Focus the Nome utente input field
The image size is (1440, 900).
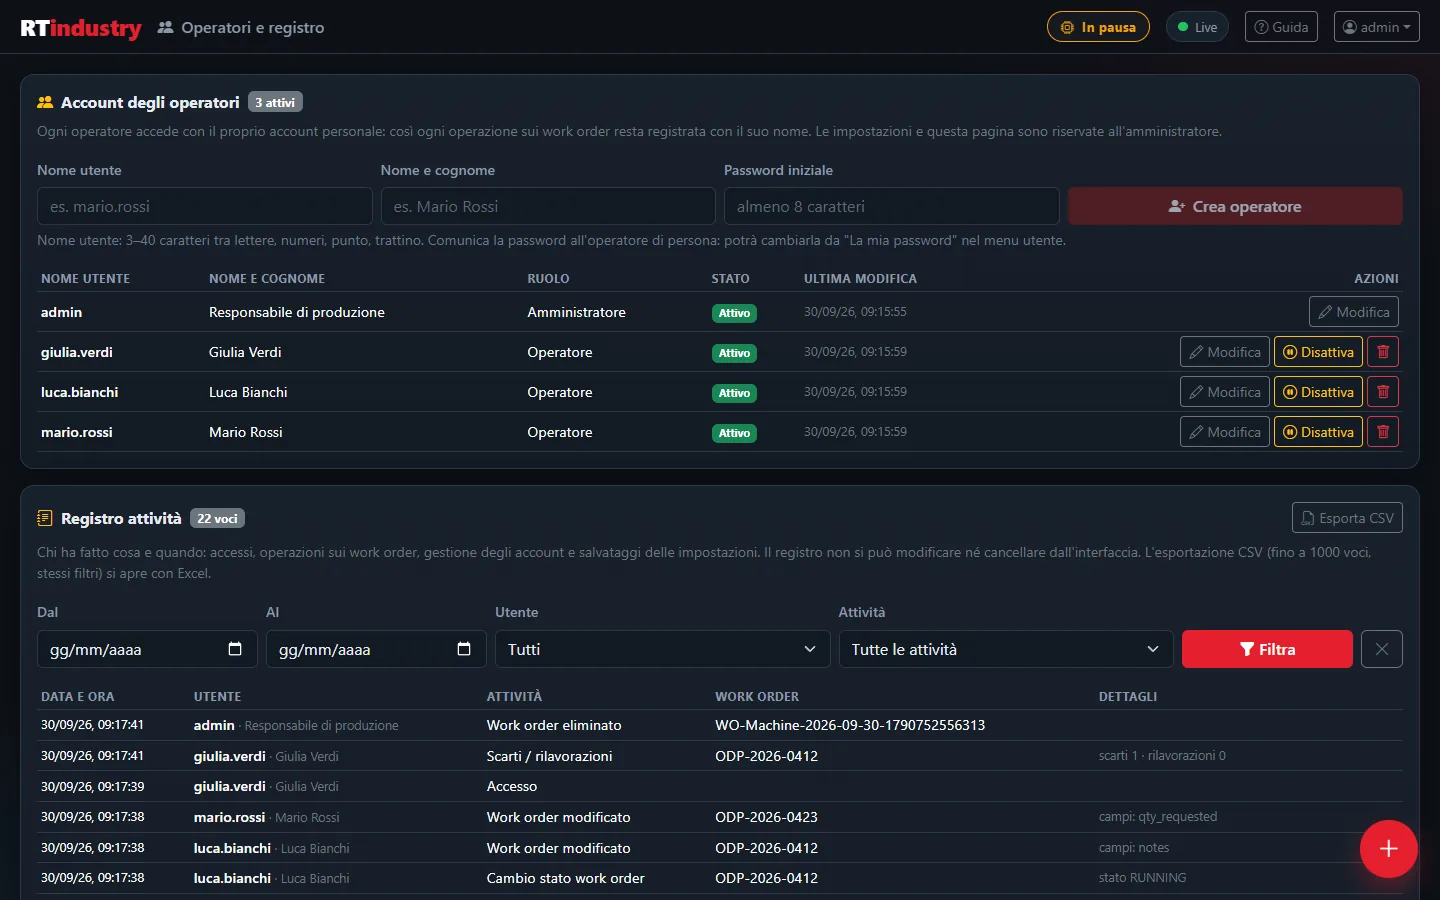pyautogui.click(x=205, y=206)
